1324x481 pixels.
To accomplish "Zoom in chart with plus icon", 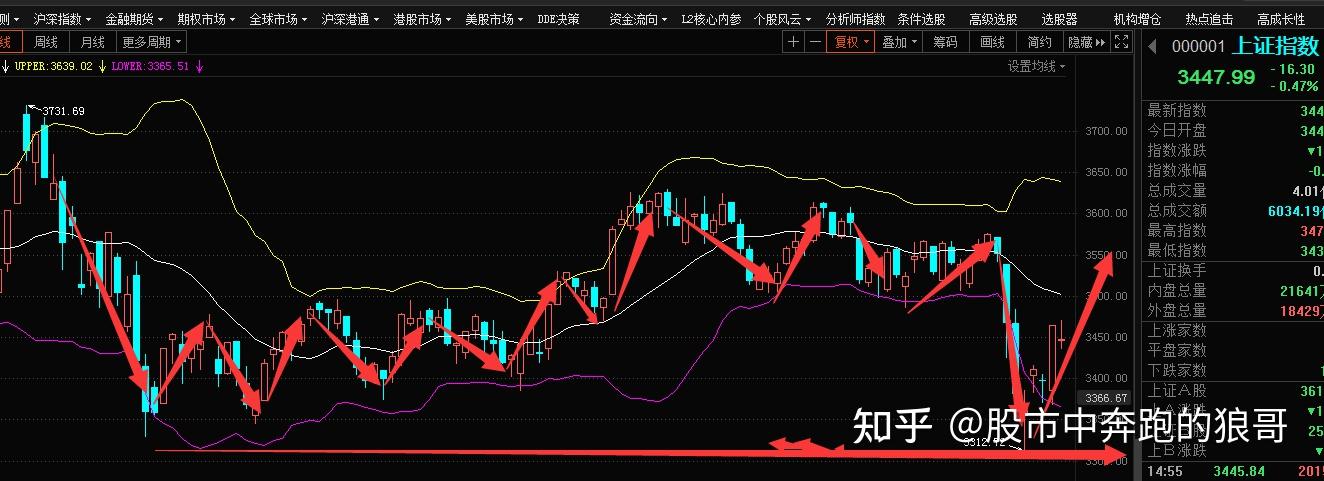I will pyautogui.click(x=793, y=42).
